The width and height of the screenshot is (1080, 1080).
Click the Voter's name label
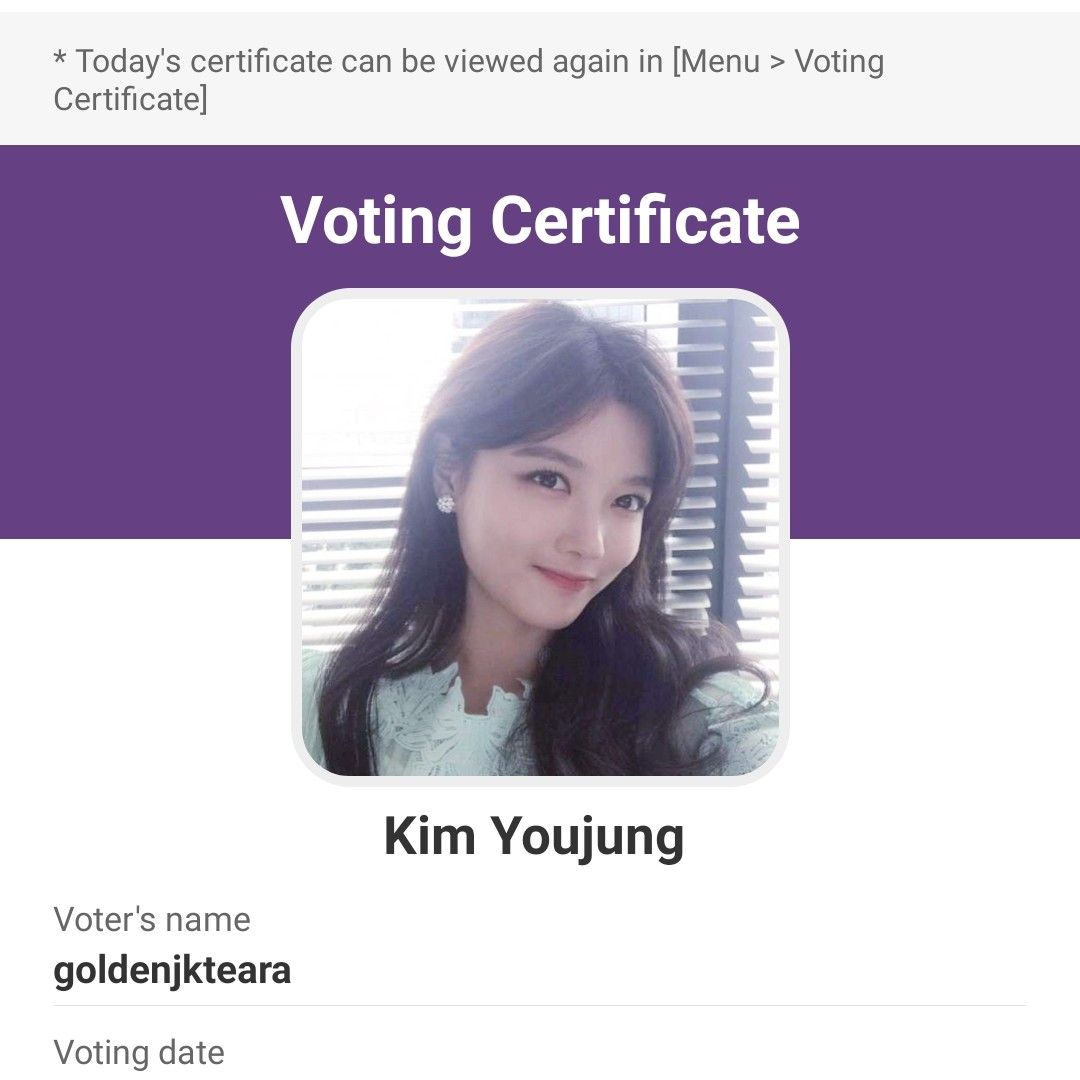click(x=152, y=919)
